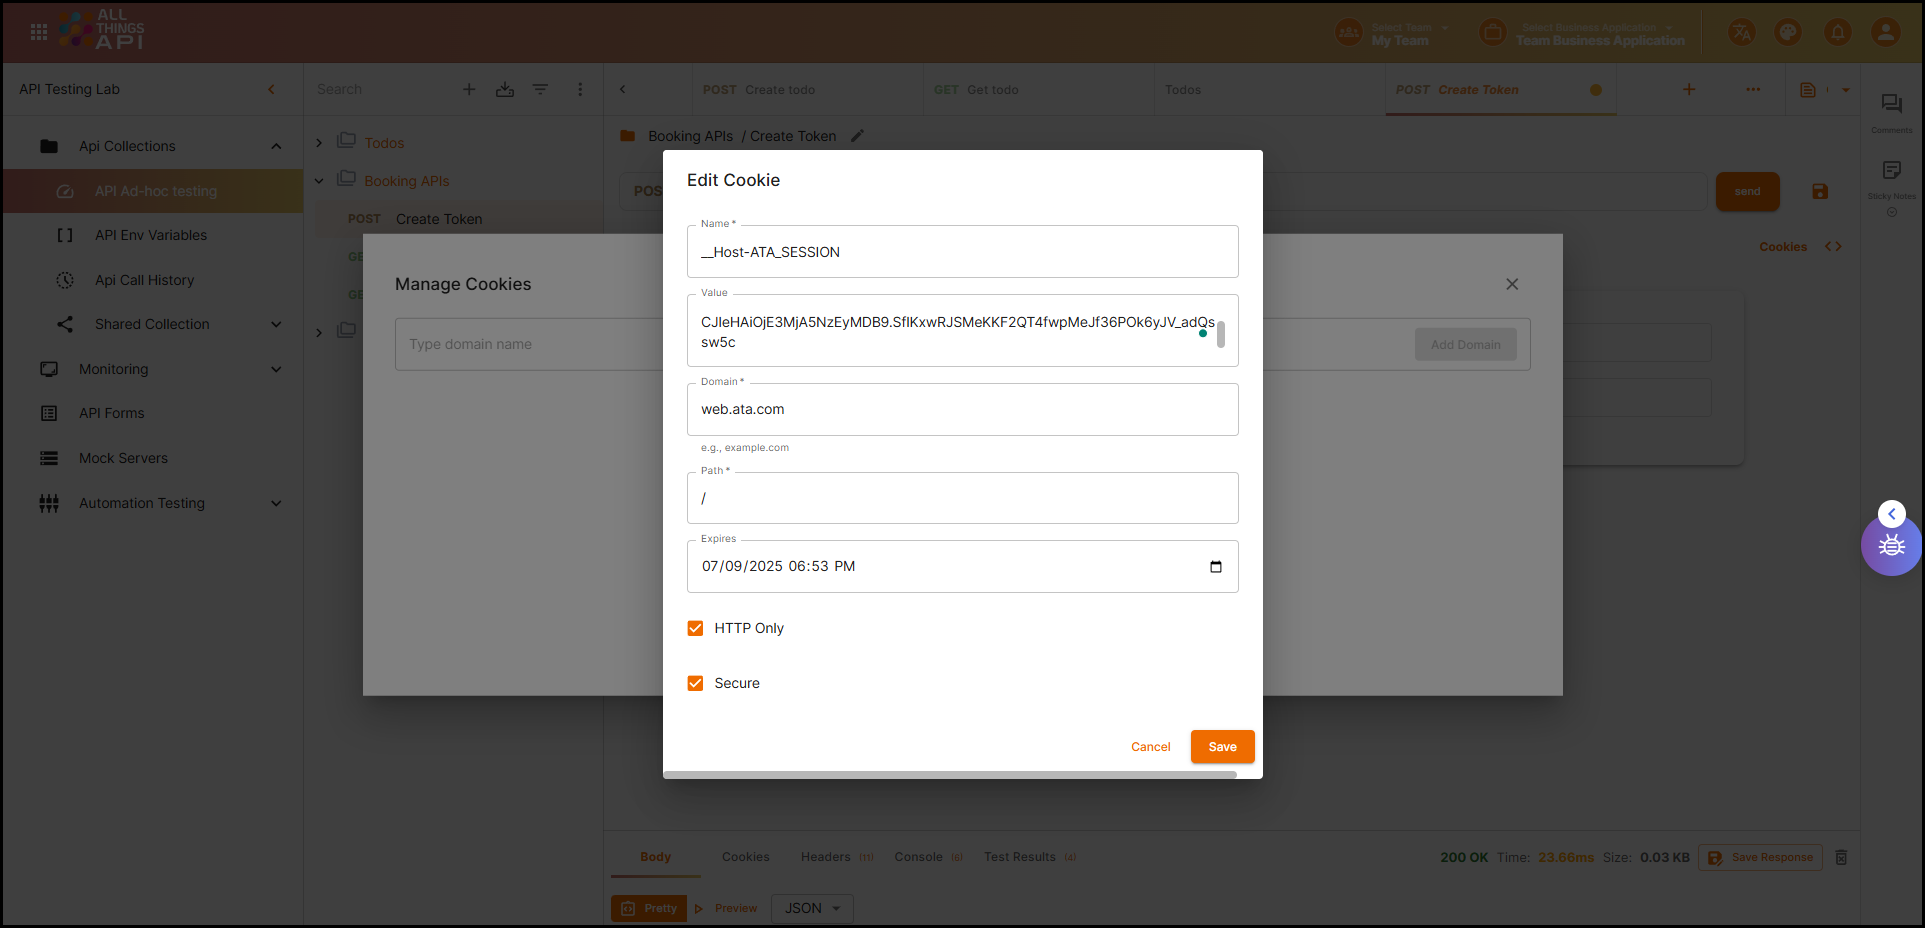This screenshot has width=1925, height=928.
Task: Click the import collection icon
Action: coord(505,89)
